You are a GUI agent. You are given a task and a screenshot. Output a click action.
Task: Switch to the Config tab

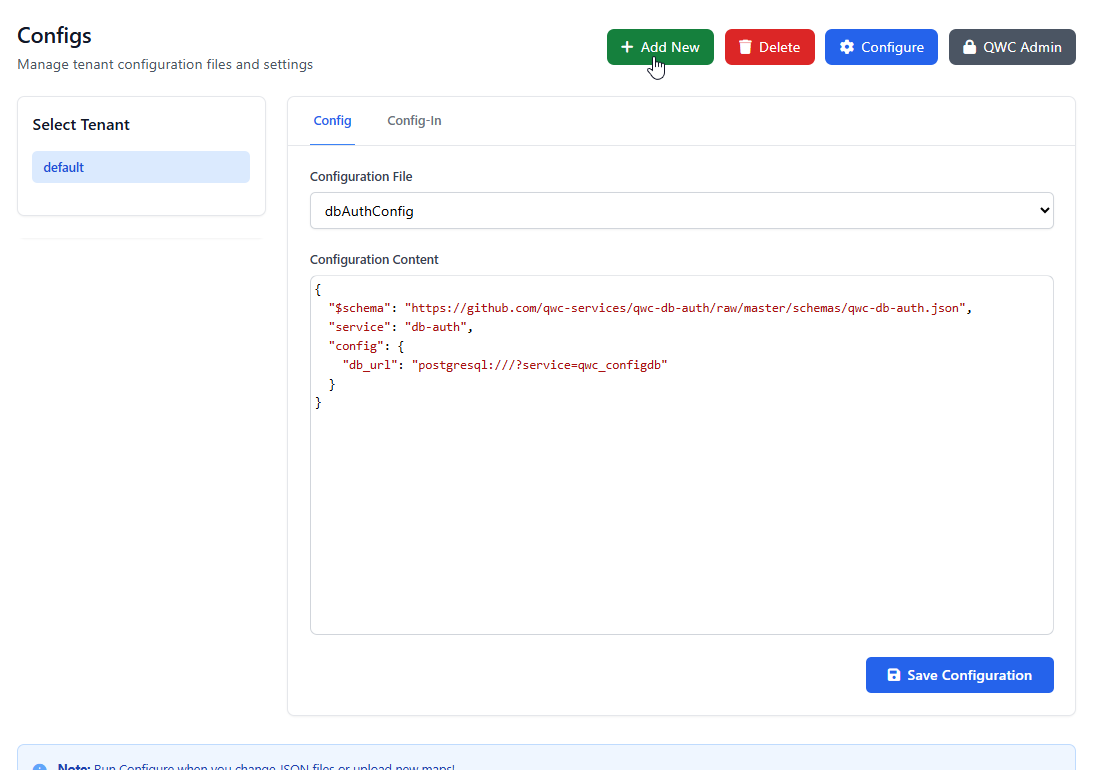click(x=332, y=121)
